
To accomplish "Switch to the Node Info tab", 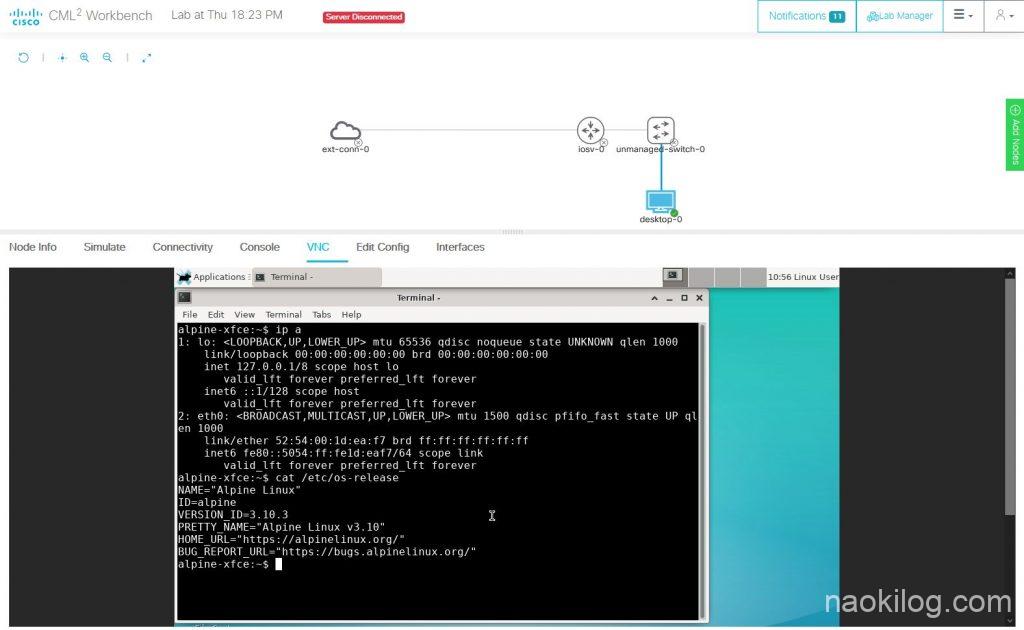I will (x=33, y=247).
